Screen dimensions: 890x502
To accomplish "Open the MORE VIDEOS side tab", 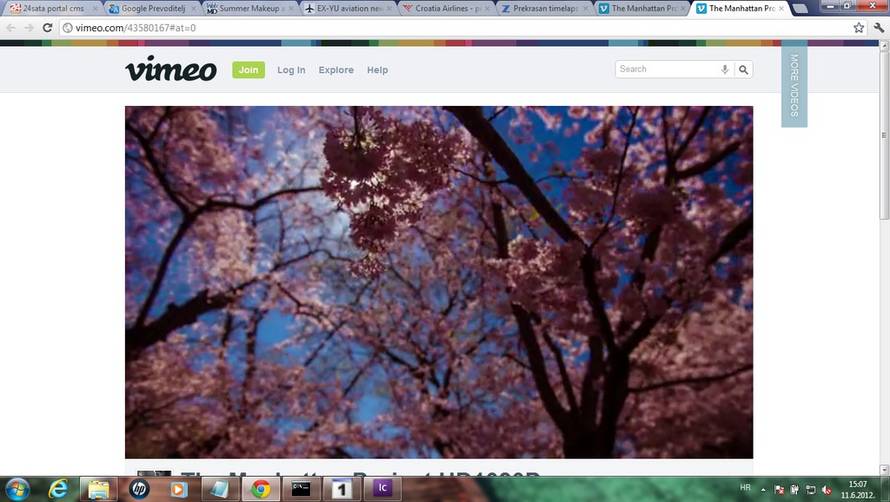I will (794, 85).
